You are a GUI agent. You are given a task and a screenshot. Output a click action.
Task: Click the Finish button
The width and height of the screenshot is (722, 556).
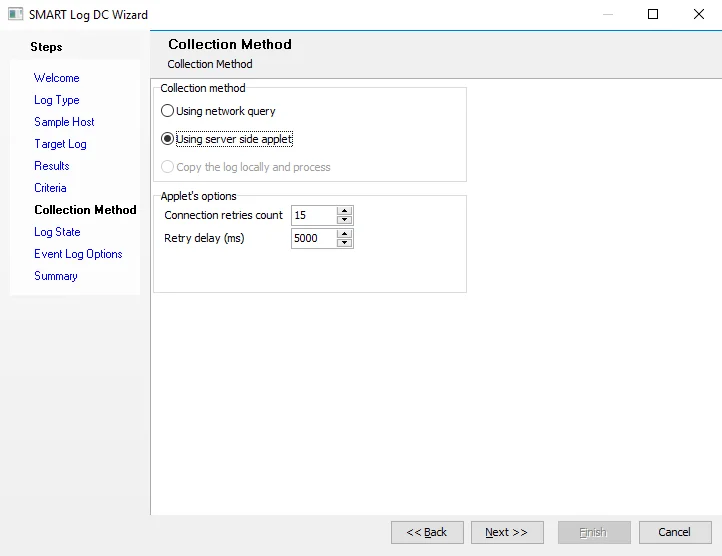point(594,533)
